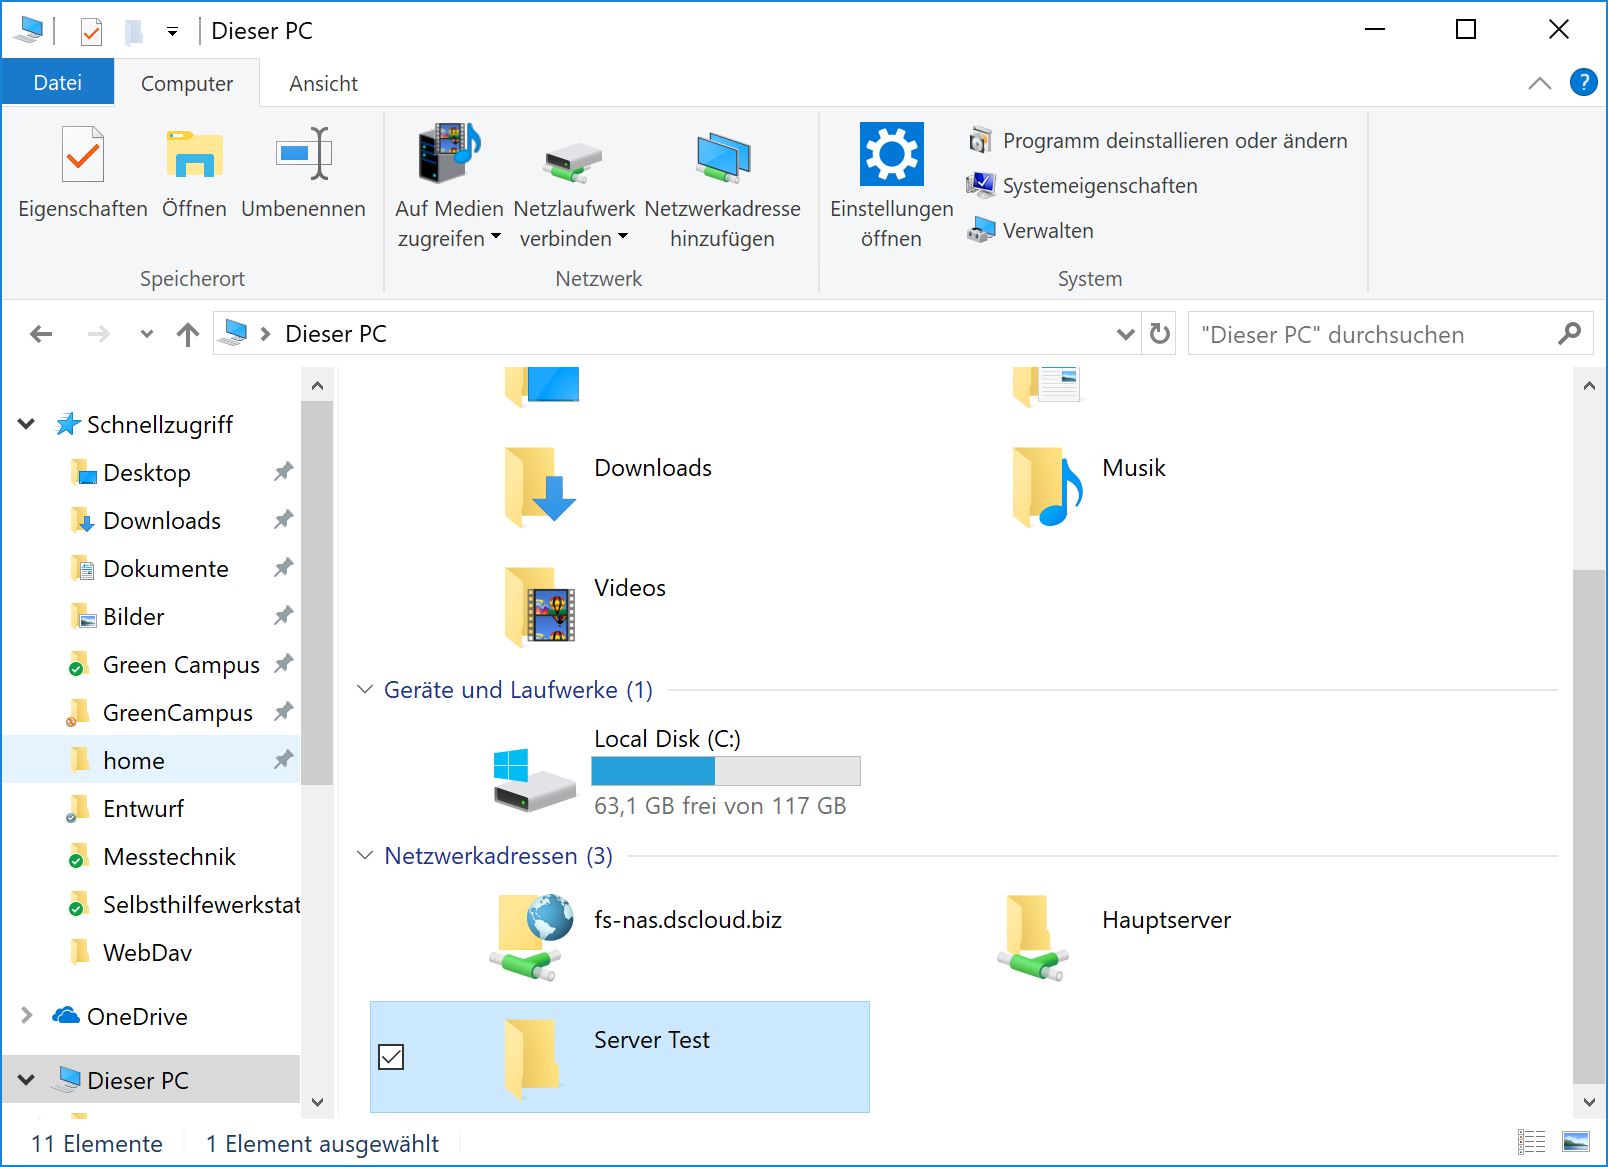Click the Local Disk usage bar
Image resolution: width=1608 pixels, height=1167 pixels.
point(726,771)
